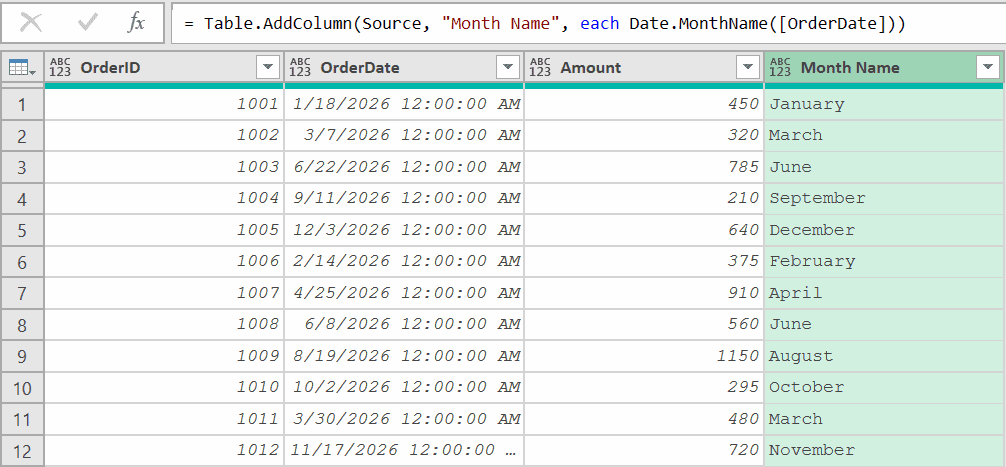The height and width of the screenshot is (467, 1006).
Task: Open the OrderDate column filter dropdown
Action: [507, 68]
